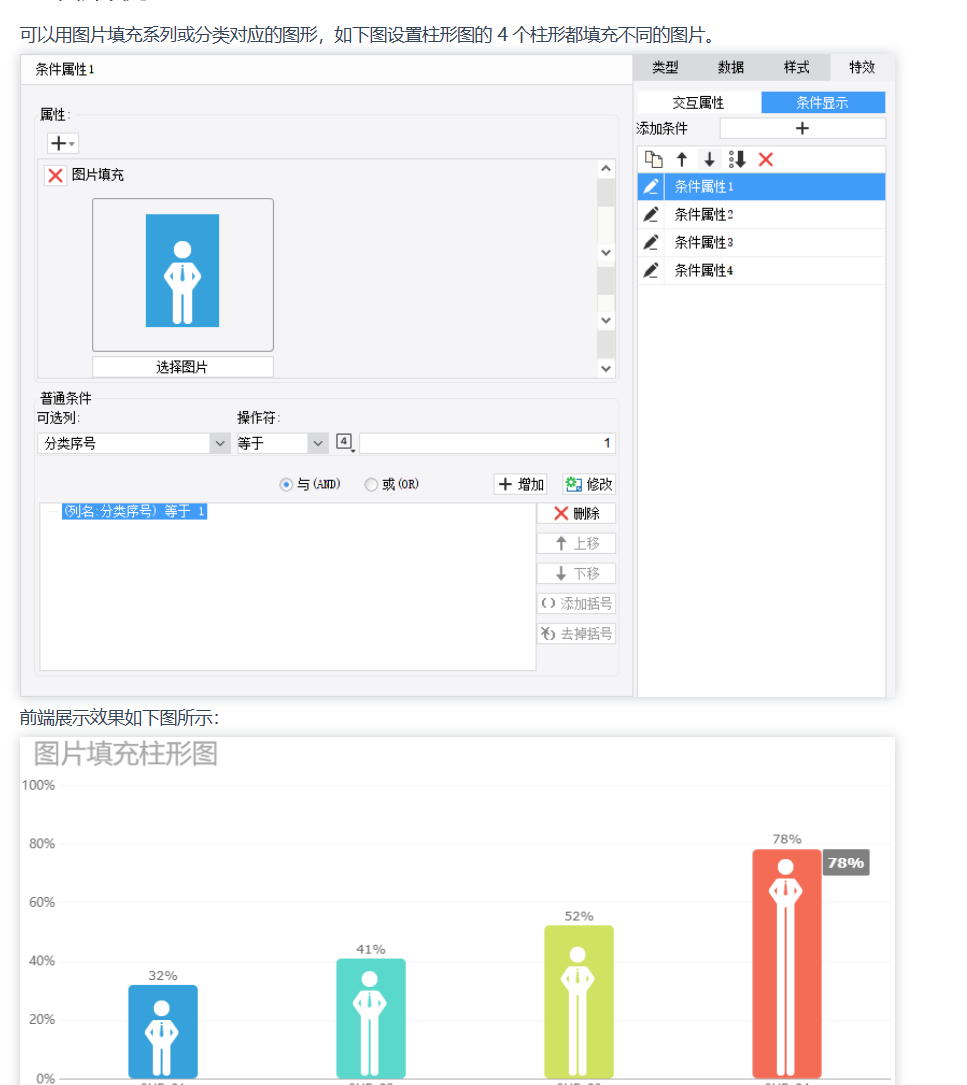
Task: Click the value type icon beside operator
Action: tap(345, 442)
